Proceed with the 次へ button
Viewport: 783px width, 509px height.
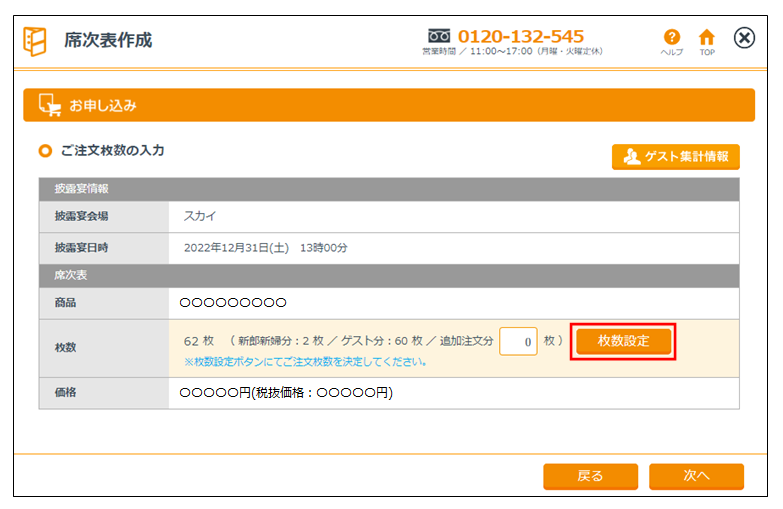tap(696, 476)
